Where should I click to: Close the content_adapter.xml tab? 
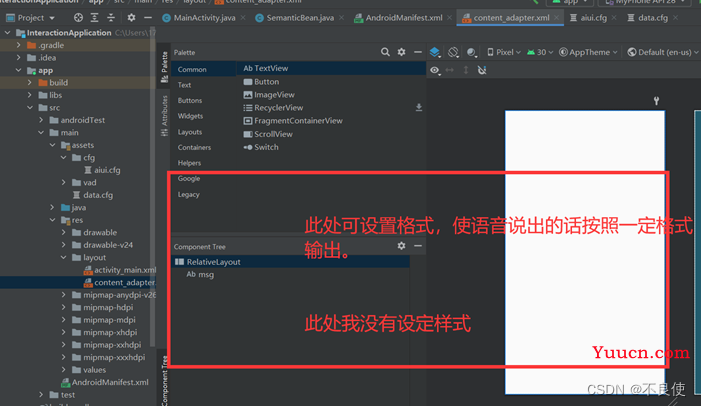click(x=556, y=17)
